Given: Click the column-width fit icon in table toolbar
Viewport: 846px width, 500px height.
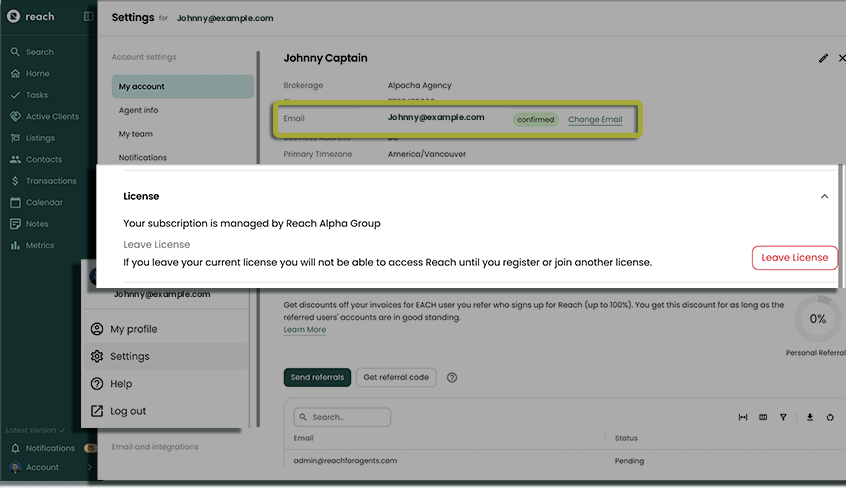Looking at the screenshot, I should 743,417.
